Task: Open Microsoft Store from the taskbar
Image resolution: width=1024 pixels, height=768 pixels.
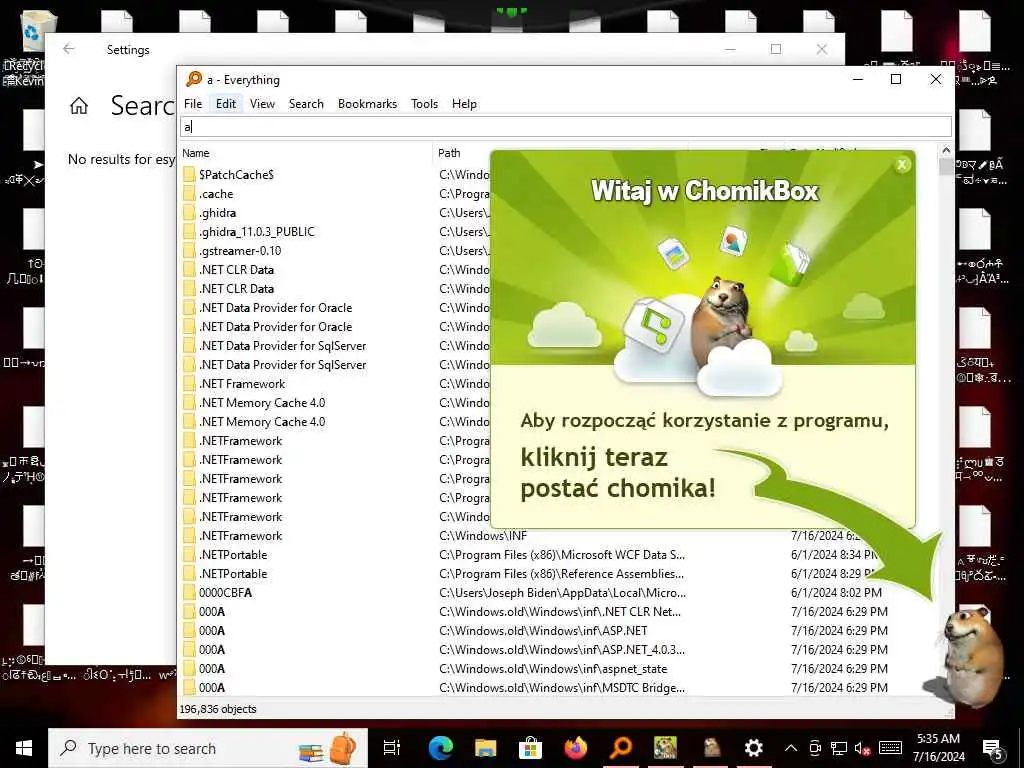Action: pos(530,748)
